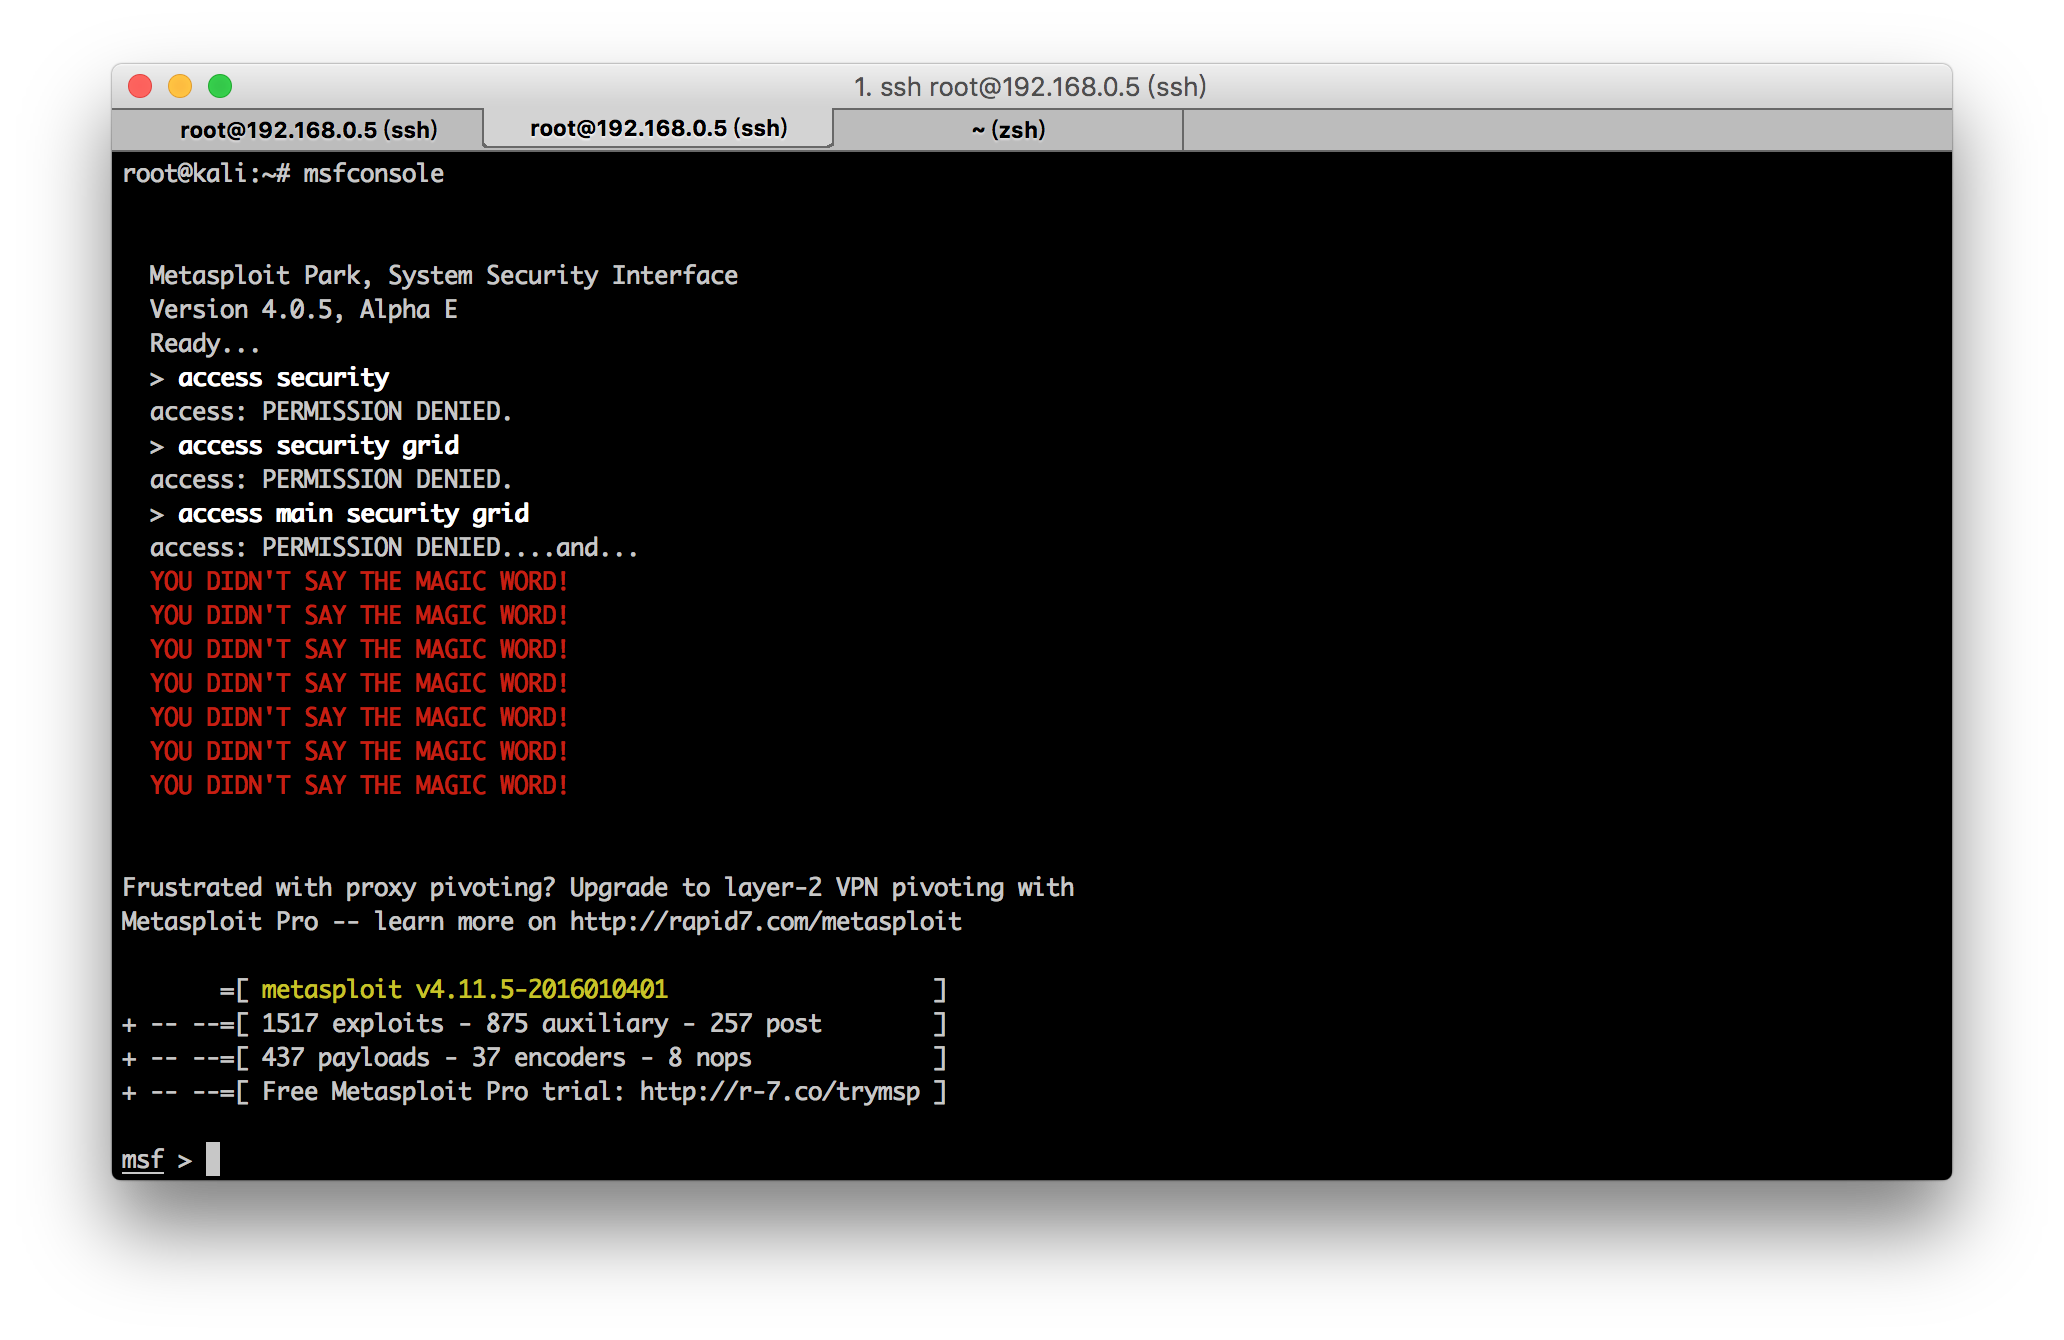Click 'Frustrated with proxy pivoting?' line
Viewport: 2064px width, 1340px height.
(598, 887)
